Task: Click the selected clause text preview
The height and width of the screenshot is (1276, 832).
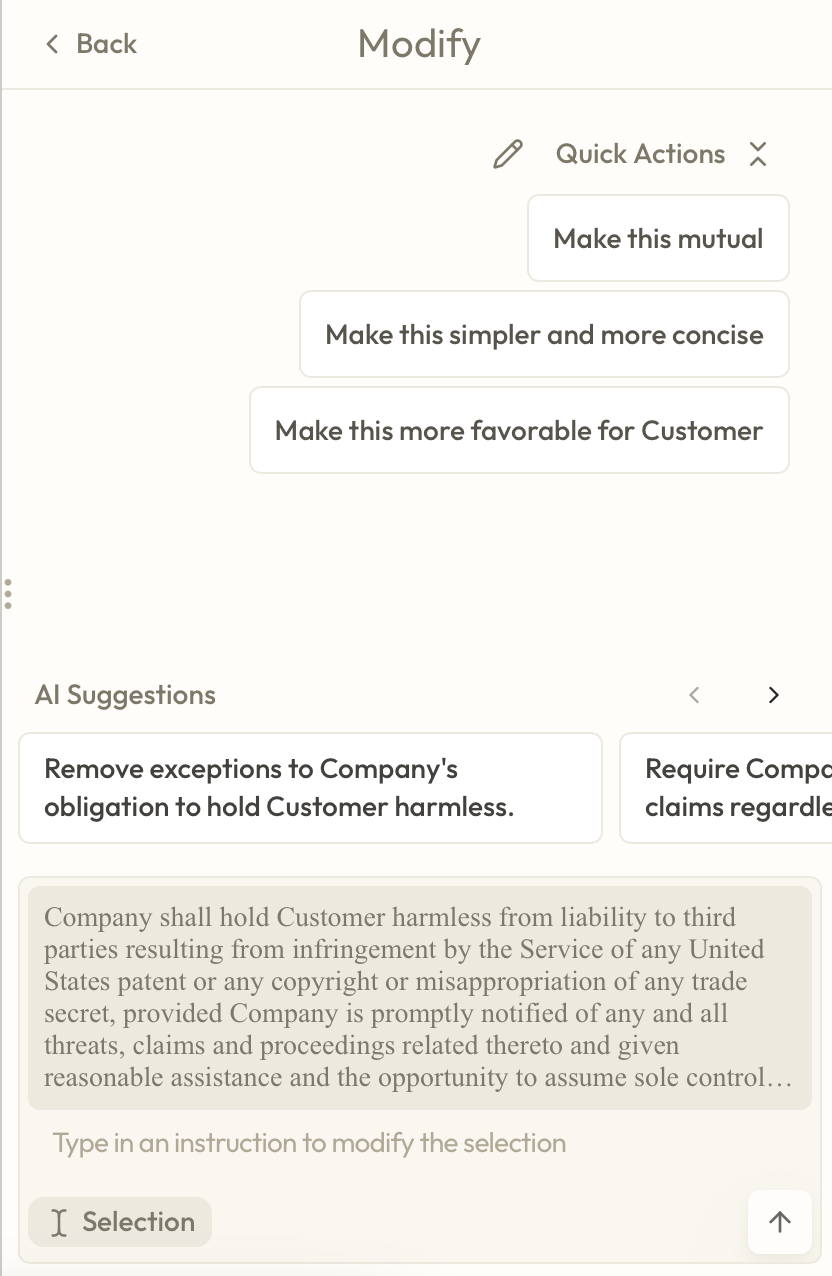Action: 419,997
